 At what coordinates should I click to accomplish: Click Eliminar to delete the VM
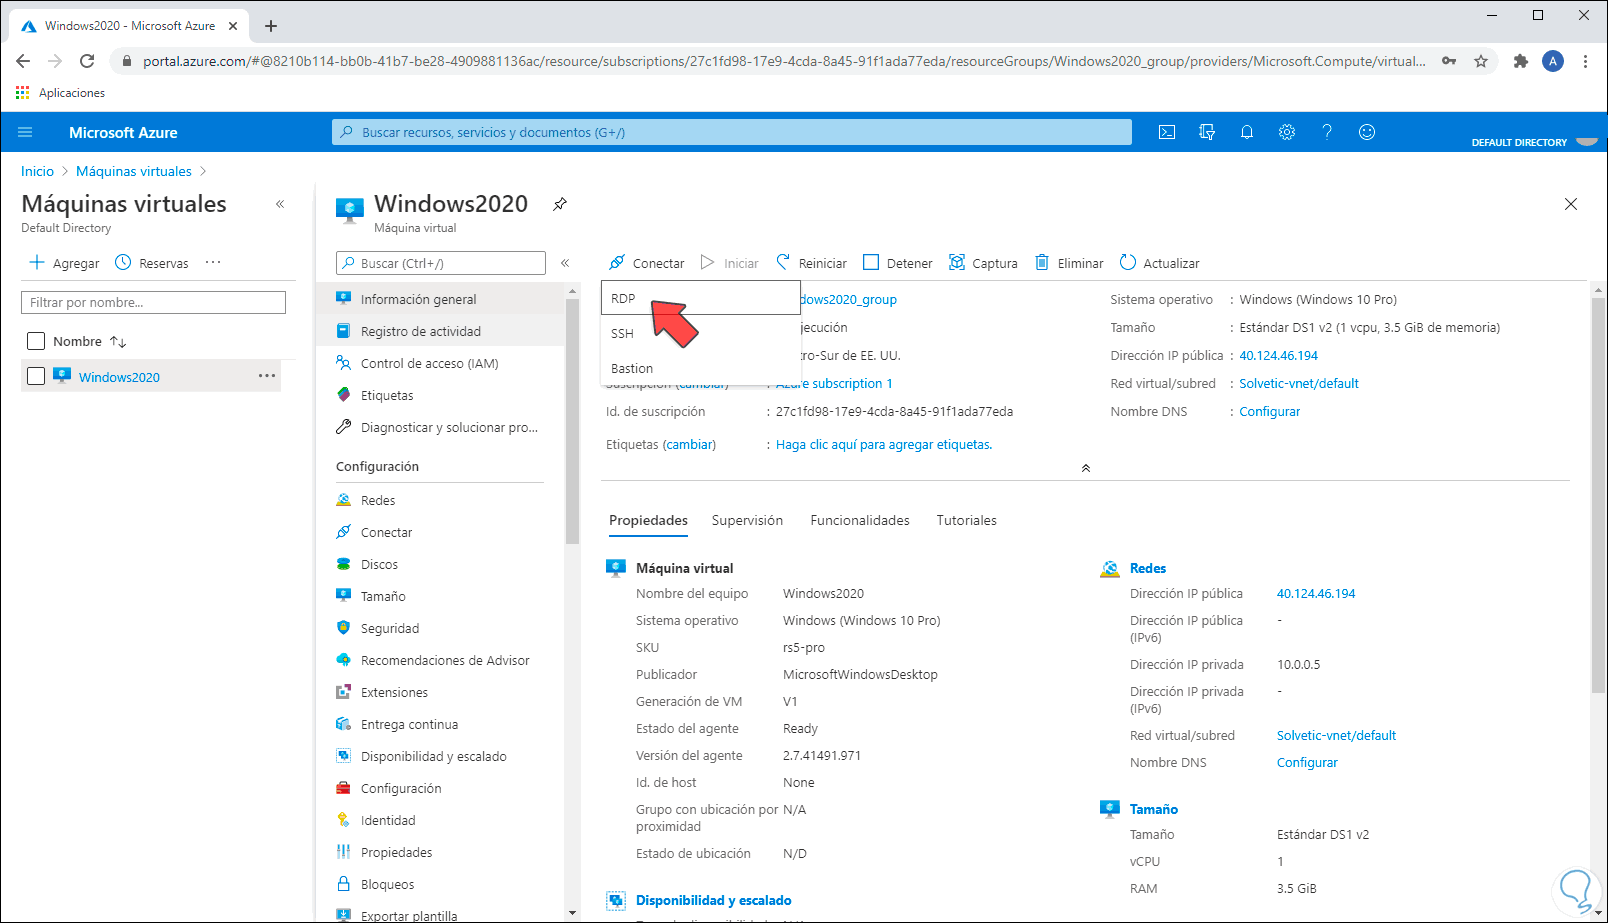tap(1069, 263)
